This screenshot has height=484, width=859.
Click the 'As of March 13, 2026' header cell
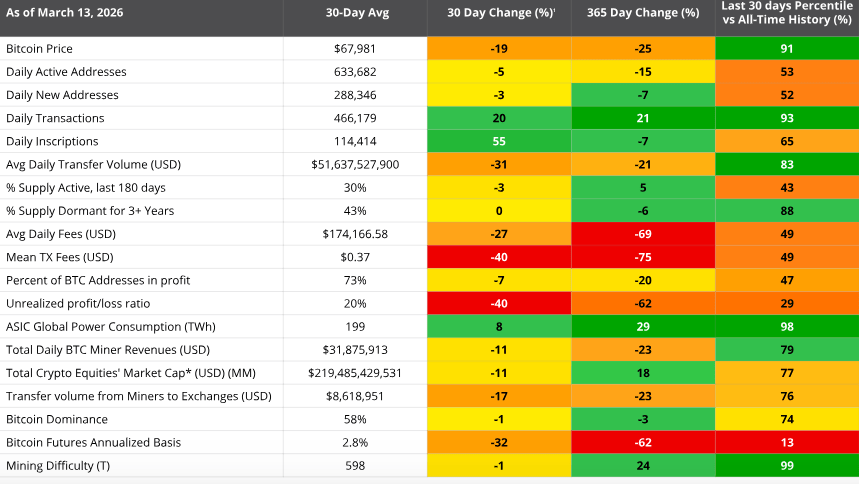pyautogui.click(x=67, y=13)
